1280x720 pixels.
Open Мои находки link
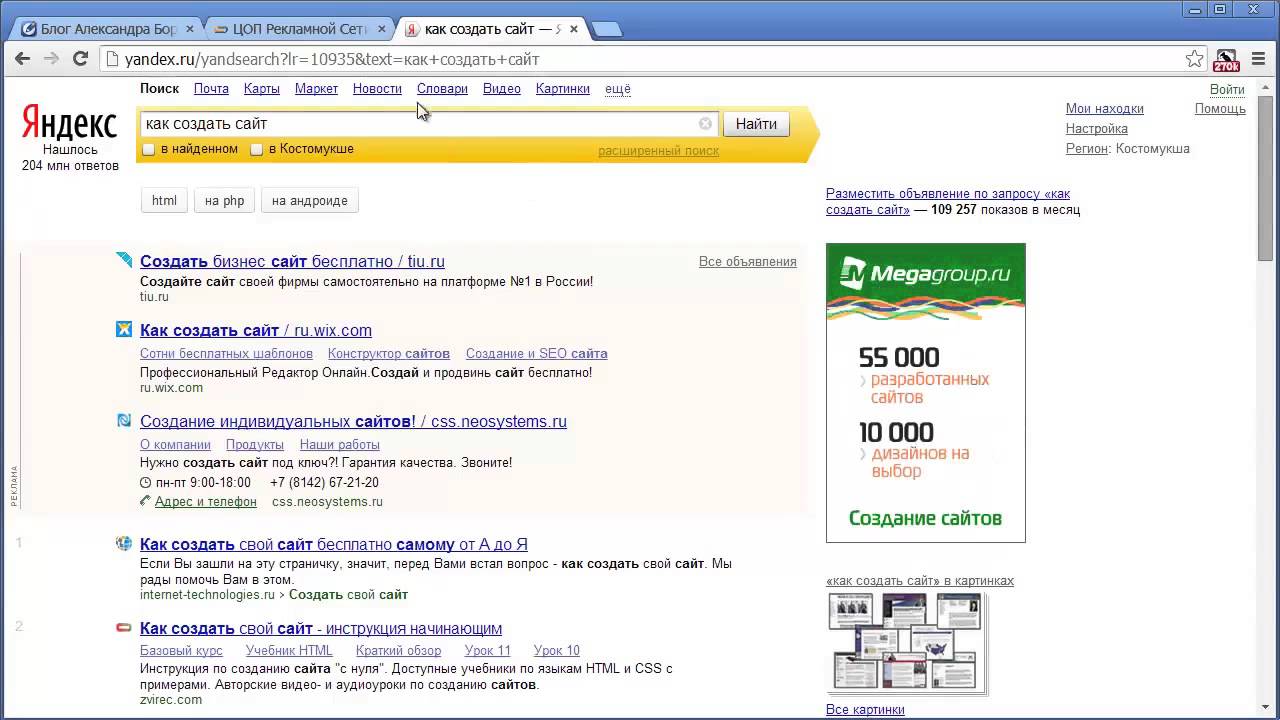click(x=1105, y=109)
